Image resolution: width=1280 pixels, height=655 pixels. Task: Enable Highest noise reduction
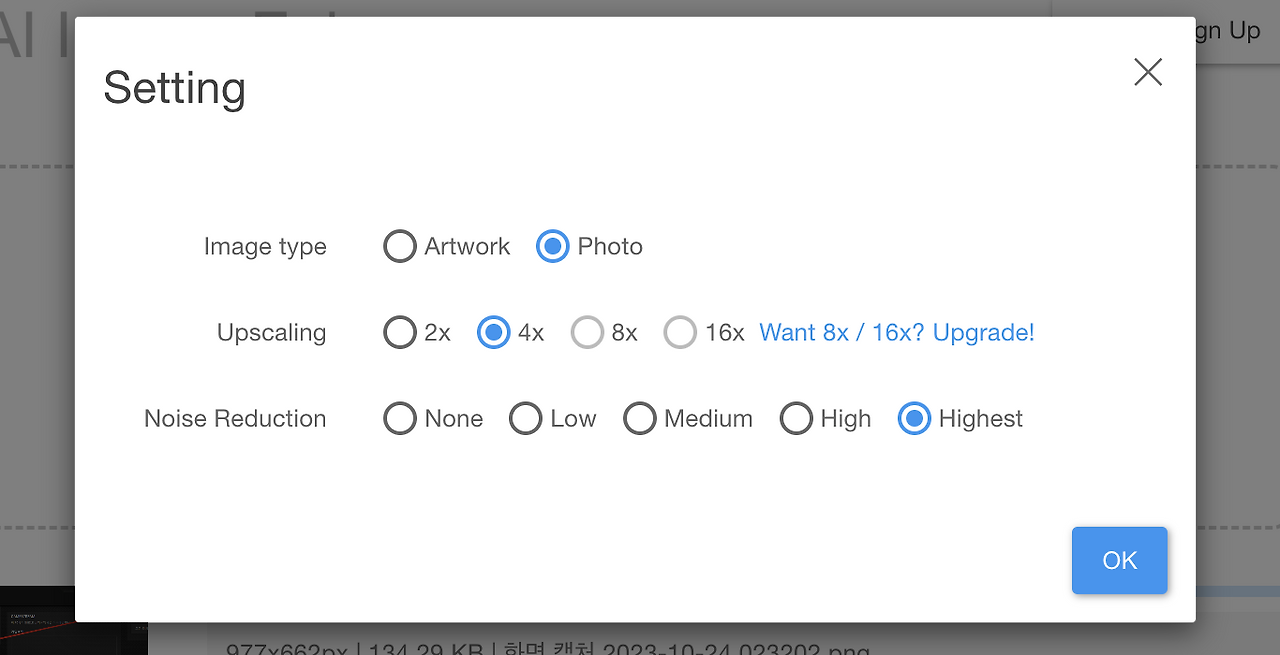[914, 418]
